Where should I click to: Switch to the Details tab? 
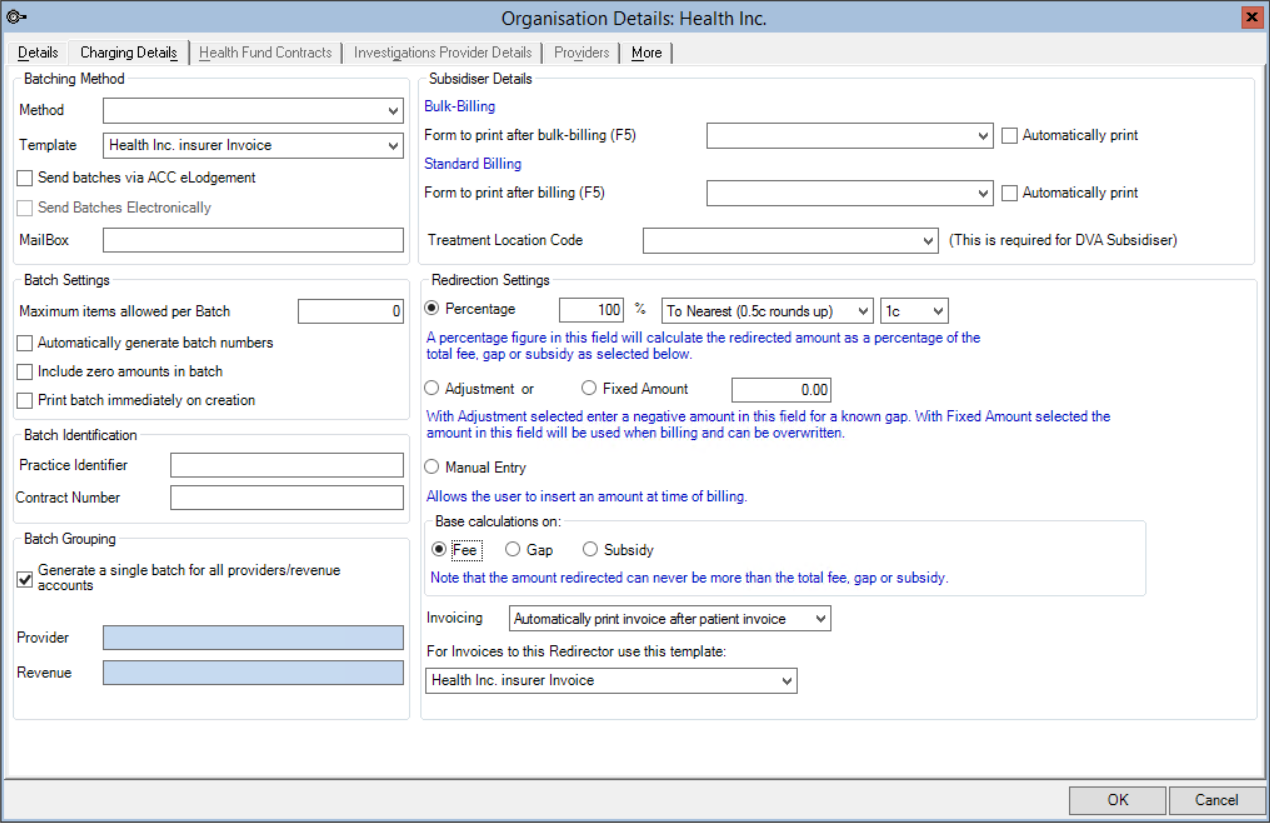pyautogui.click(x=38, y=52)
